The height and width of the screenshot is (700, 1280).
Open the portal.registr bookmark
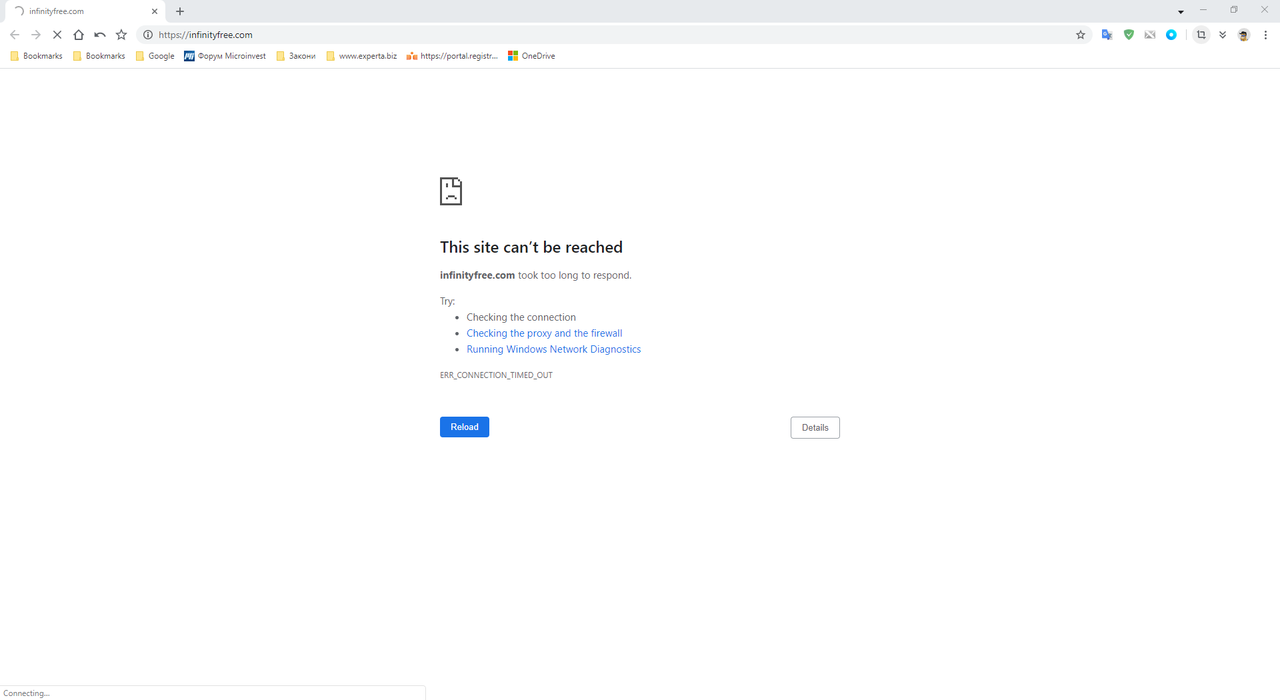pos(452,56)
